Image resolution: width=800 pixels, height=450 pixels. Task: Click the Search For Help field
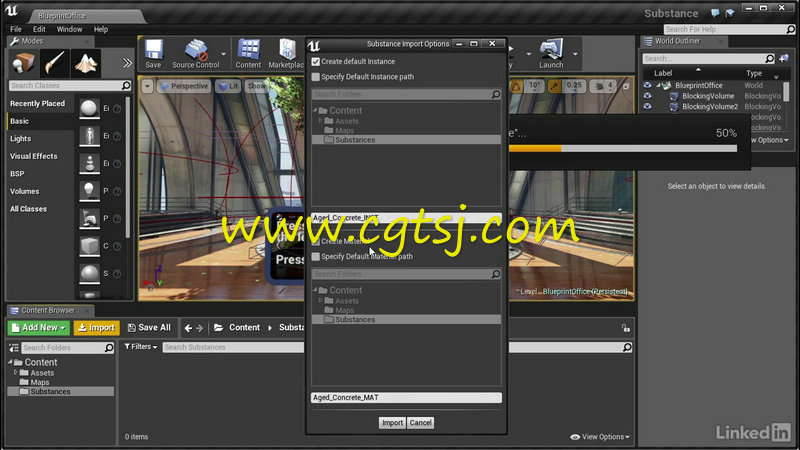click(729, 29)
